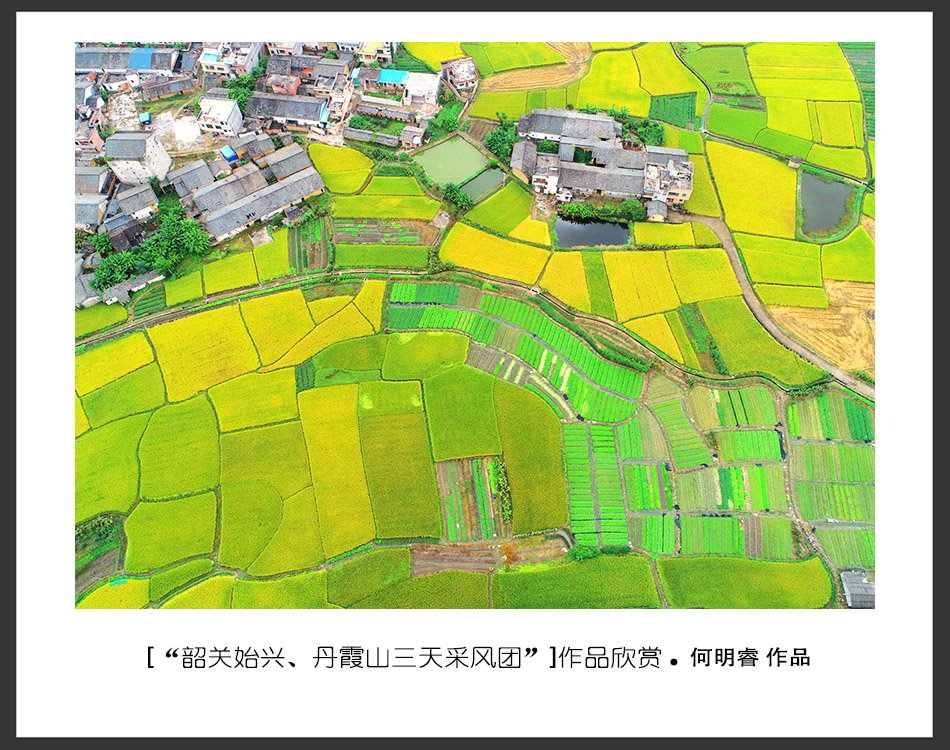Viewport: 950px width, 750px height.
Task: Click the caption text "韶关始兴、丹霞山三天采风团"
Action: pos(351,657)
